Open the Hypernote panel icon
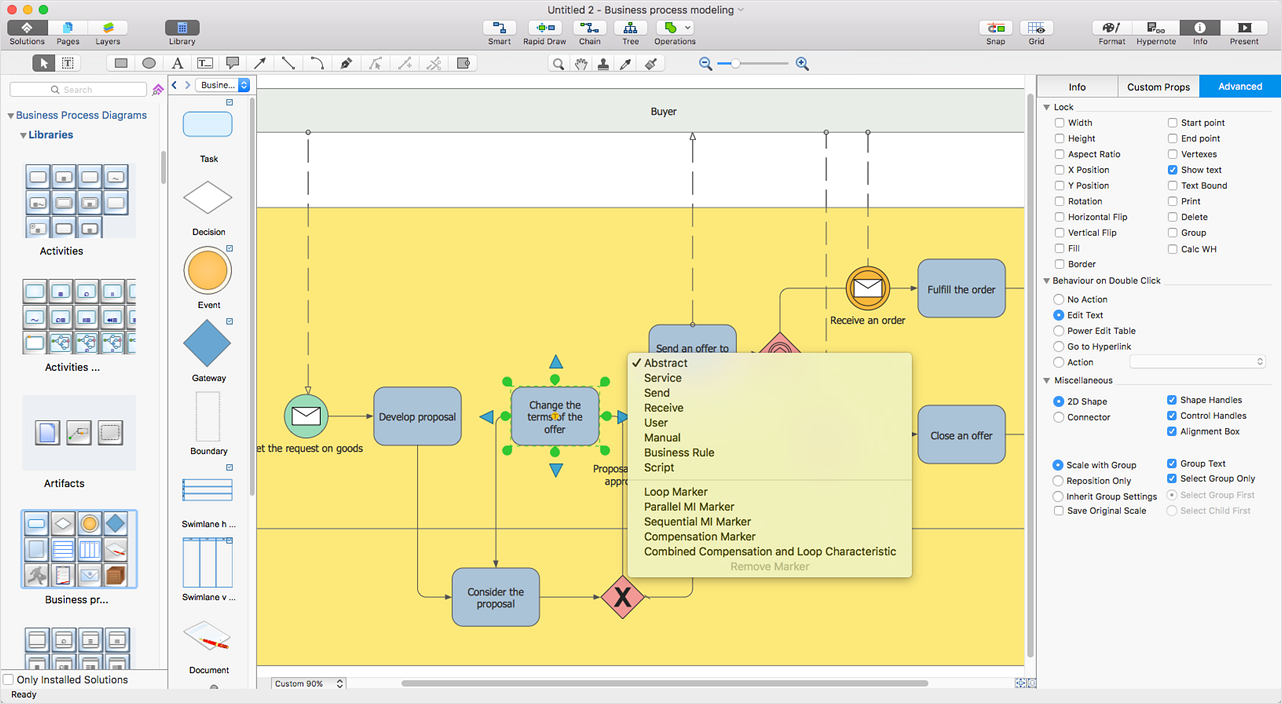 click(x=1155, y=29)
